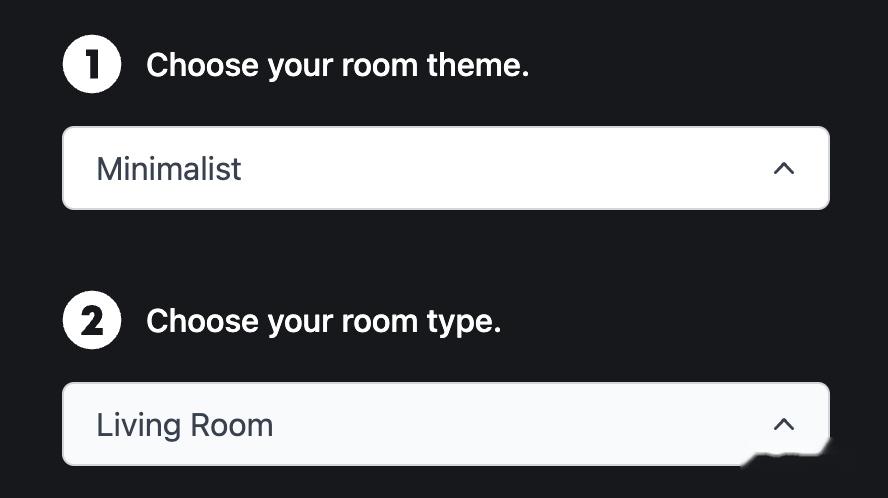Click the empty middle of the room type combo box

500,424
